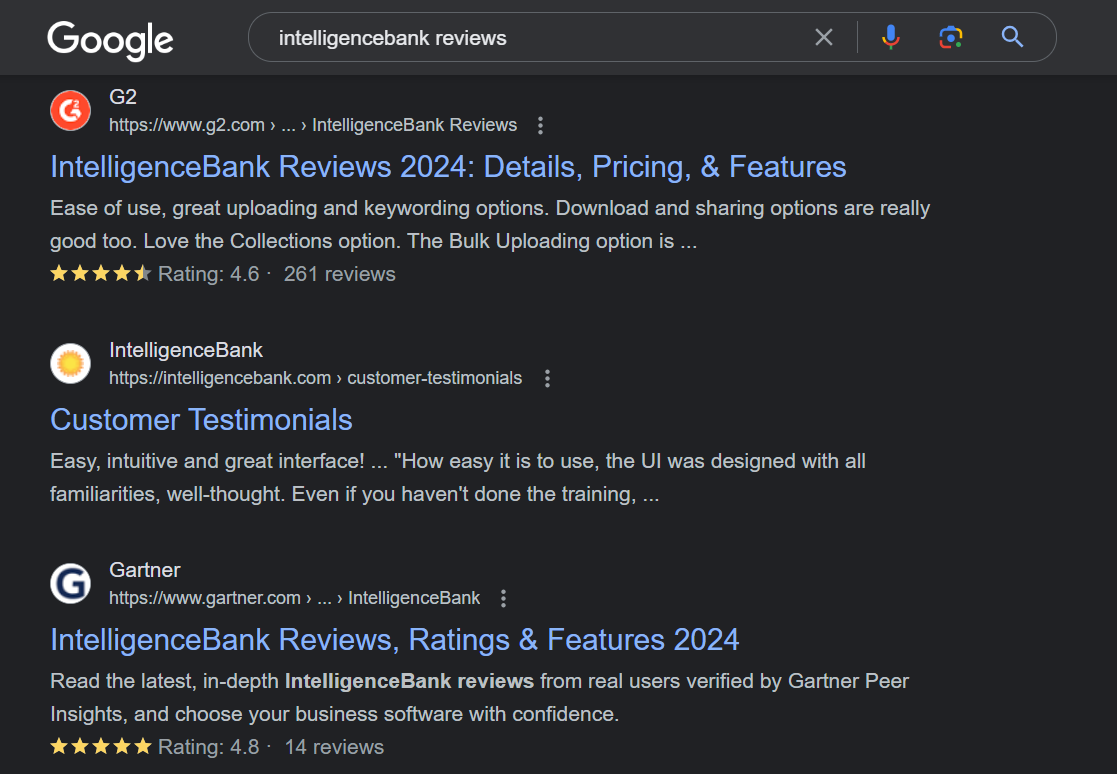Open more options for G2 result
The height and width of the screenshot is (774, 1117).
point(541,125)
